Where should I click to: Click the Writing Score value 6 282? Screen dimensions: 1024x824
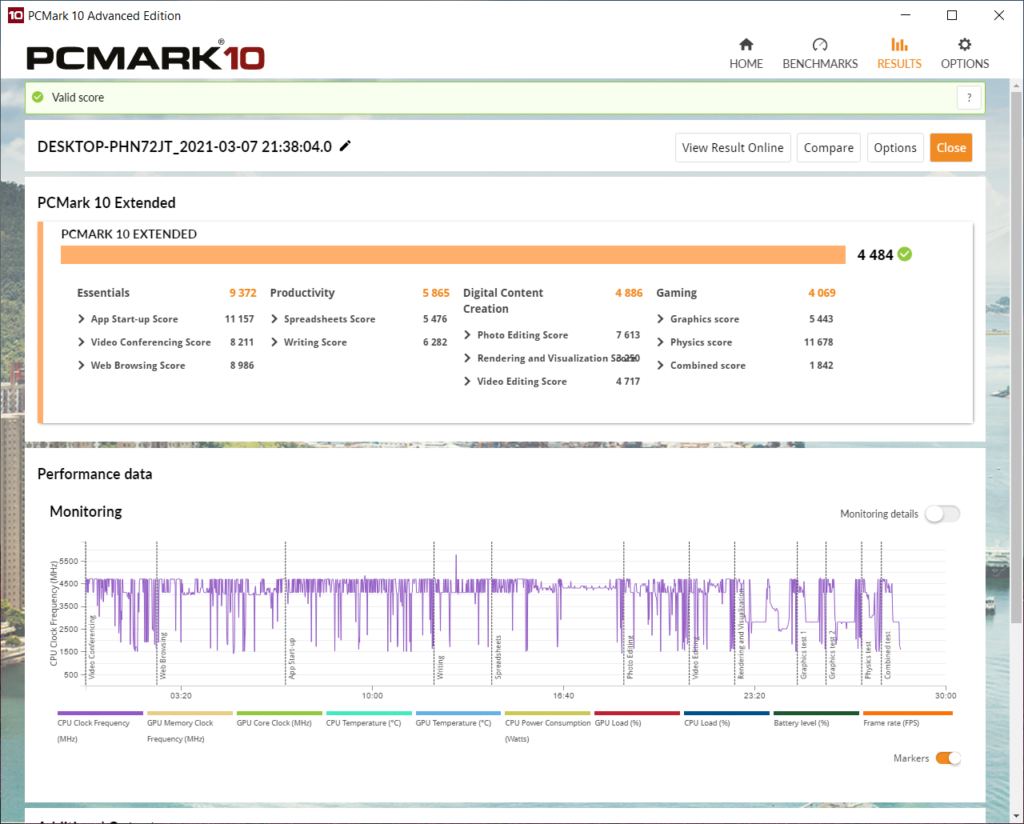coord(435,342)
